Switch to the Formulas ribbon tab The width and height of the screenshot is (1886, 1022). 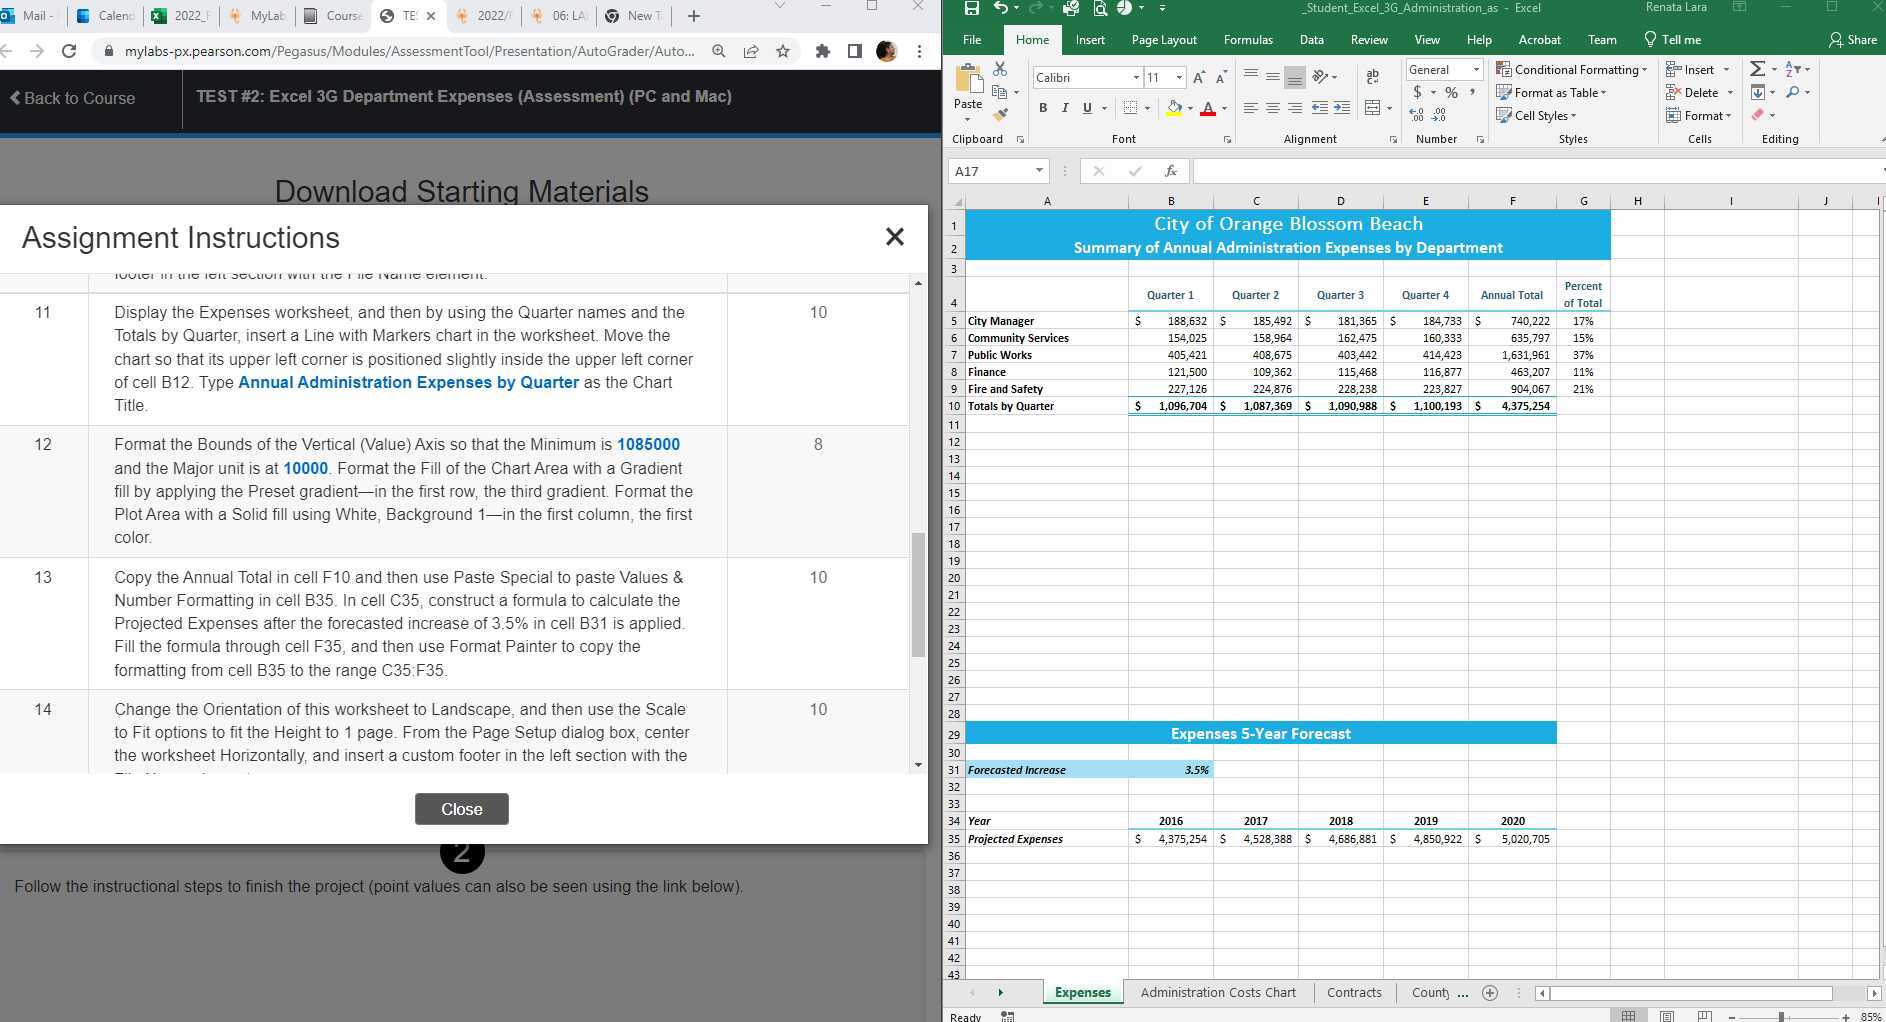tap(1248, 39)
